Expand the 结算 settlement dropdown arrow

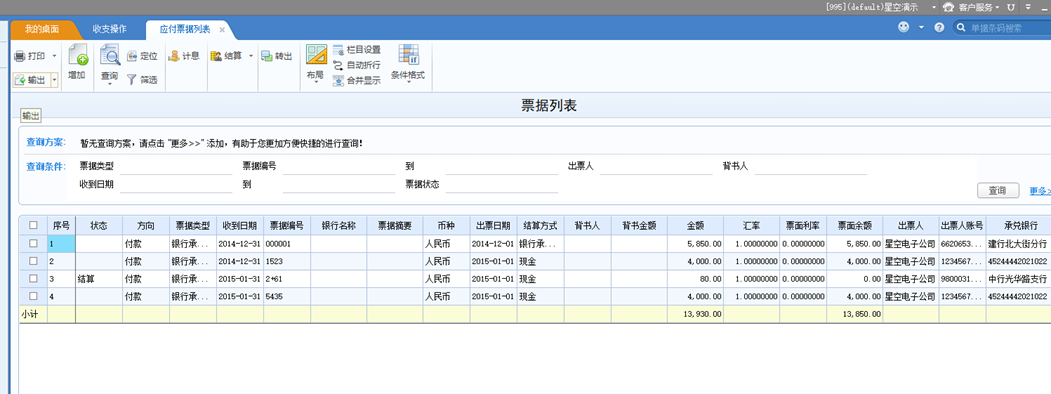coord(251,56)
